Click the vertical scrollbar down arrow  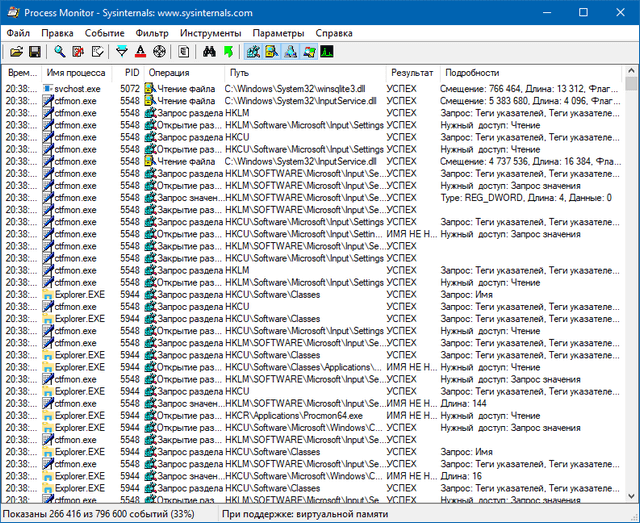[x=631, y=496]
